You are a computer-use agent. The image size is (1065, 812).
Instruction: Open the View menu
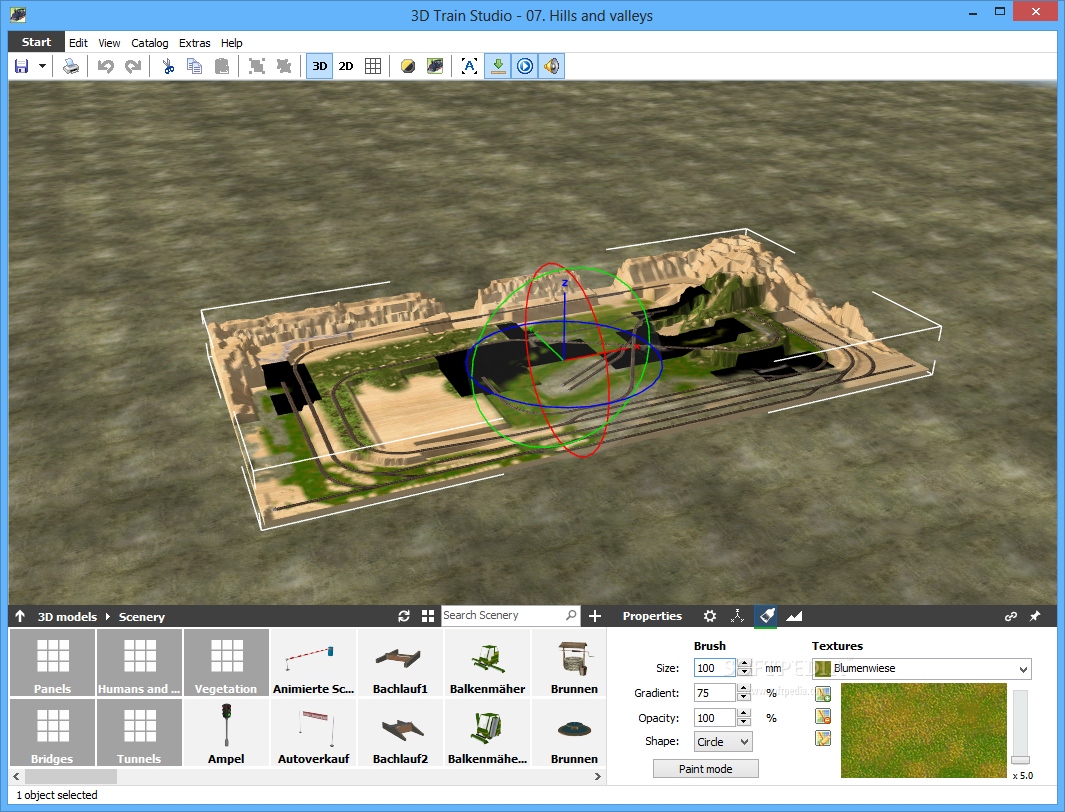pyautogui.click(x=109, y=43)
